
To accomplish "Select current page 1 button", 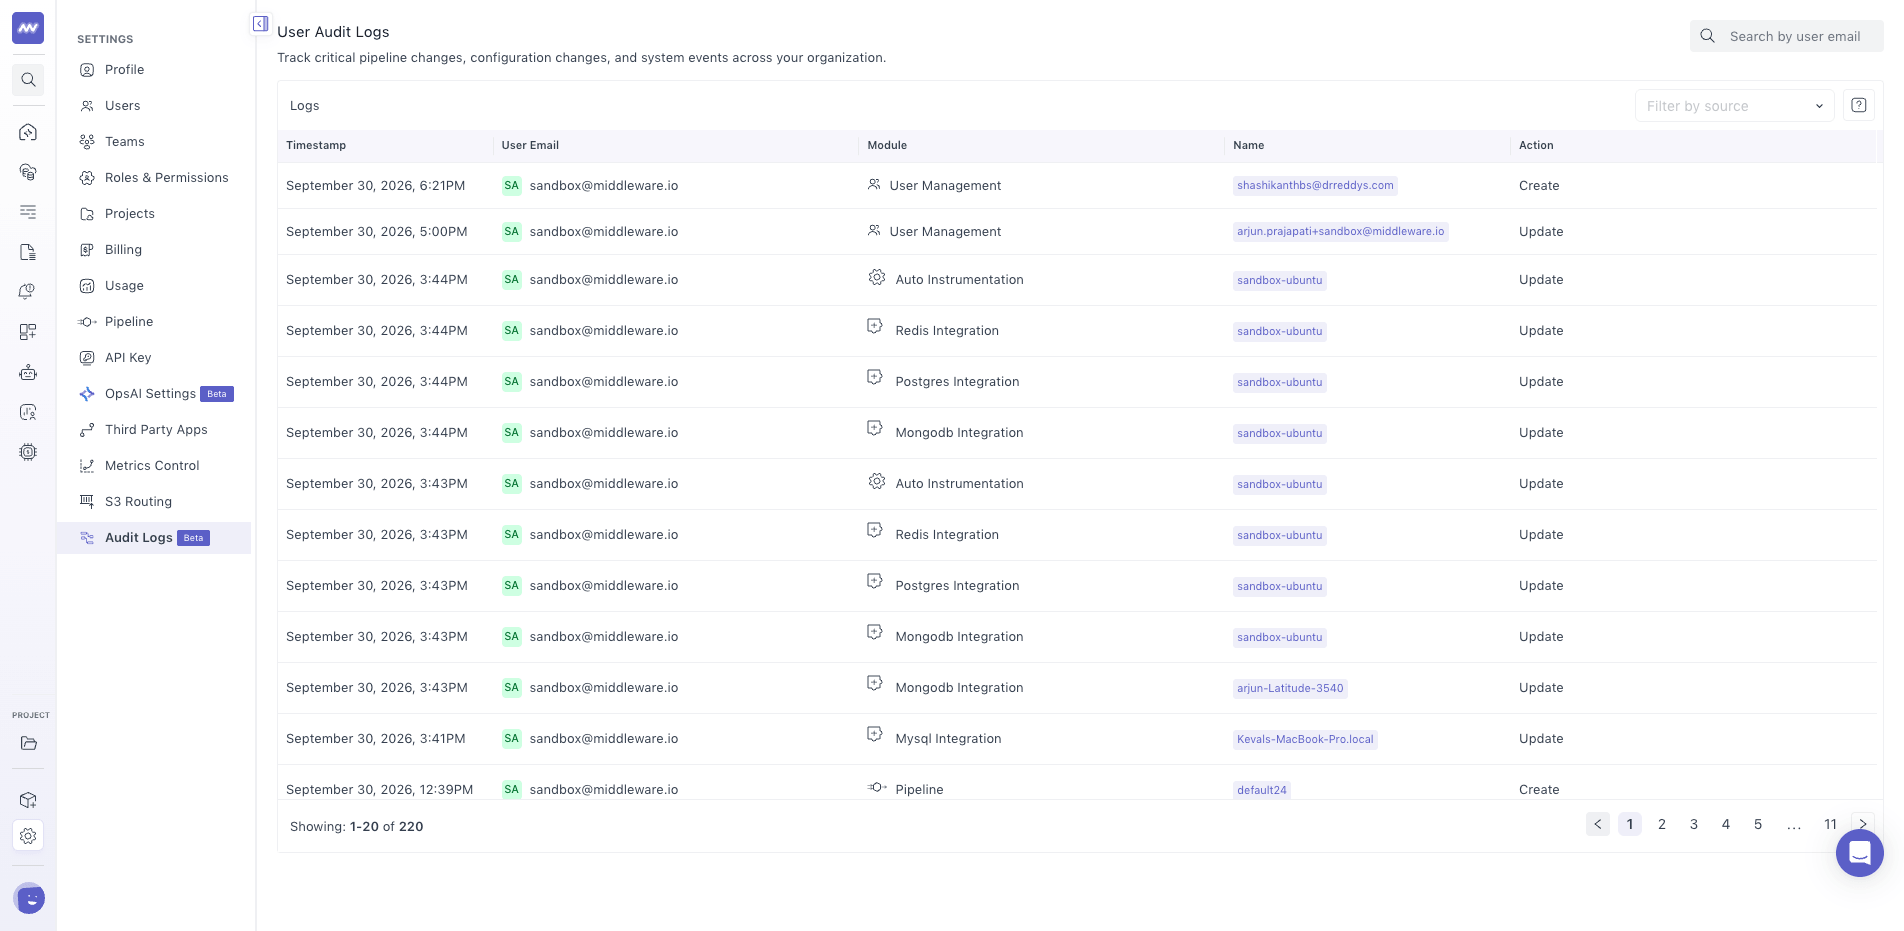I will click(1630, 824).
